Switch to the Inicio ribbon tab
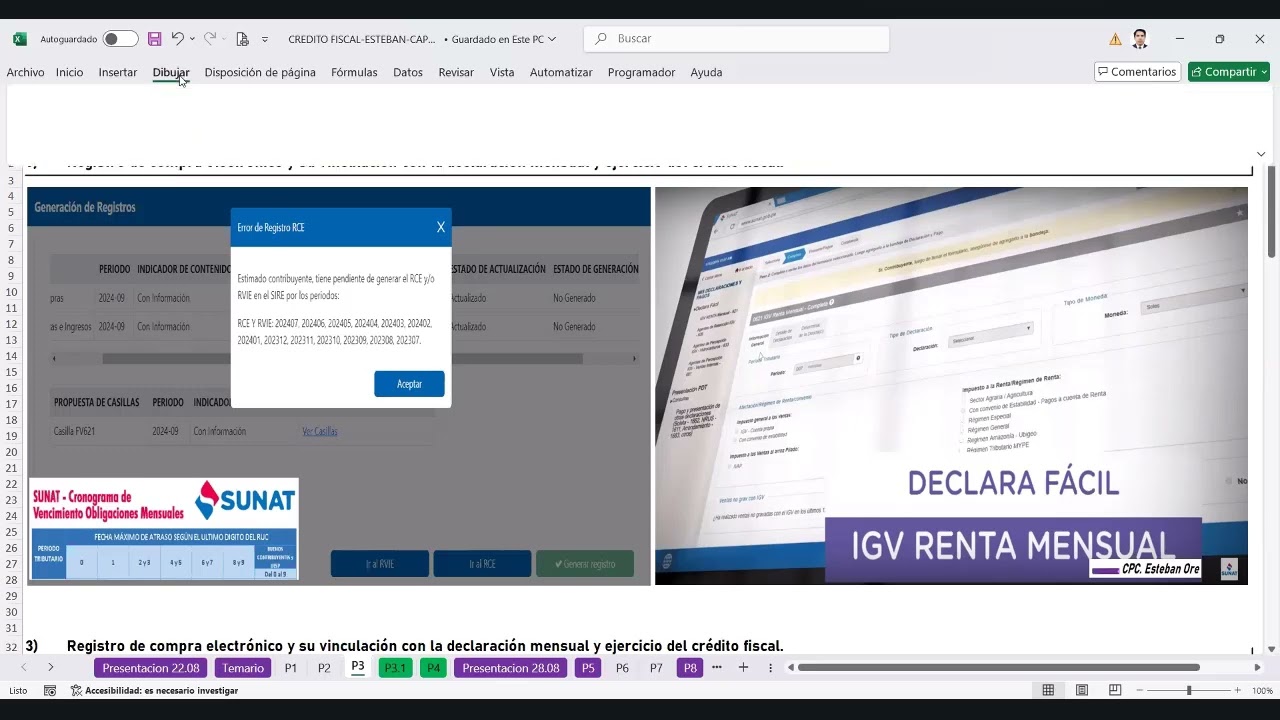The width and height of the screenshot is (1280, 720). (x=70, y=72)
